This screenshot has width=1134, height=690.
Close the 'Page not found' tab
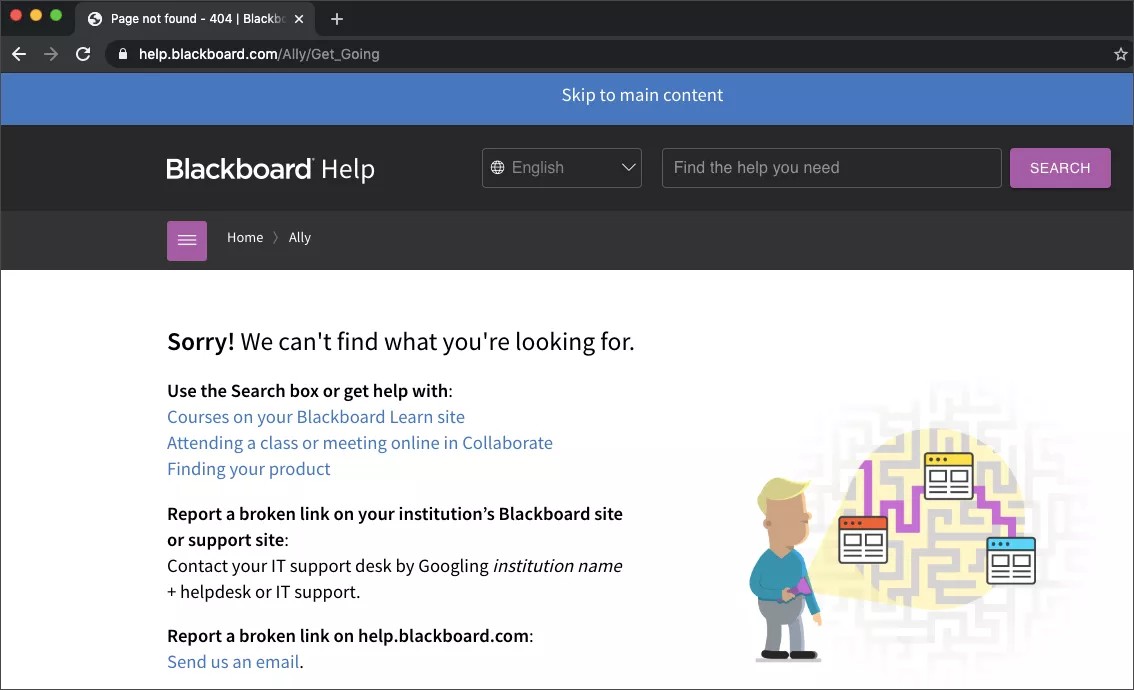click(299, 19)
